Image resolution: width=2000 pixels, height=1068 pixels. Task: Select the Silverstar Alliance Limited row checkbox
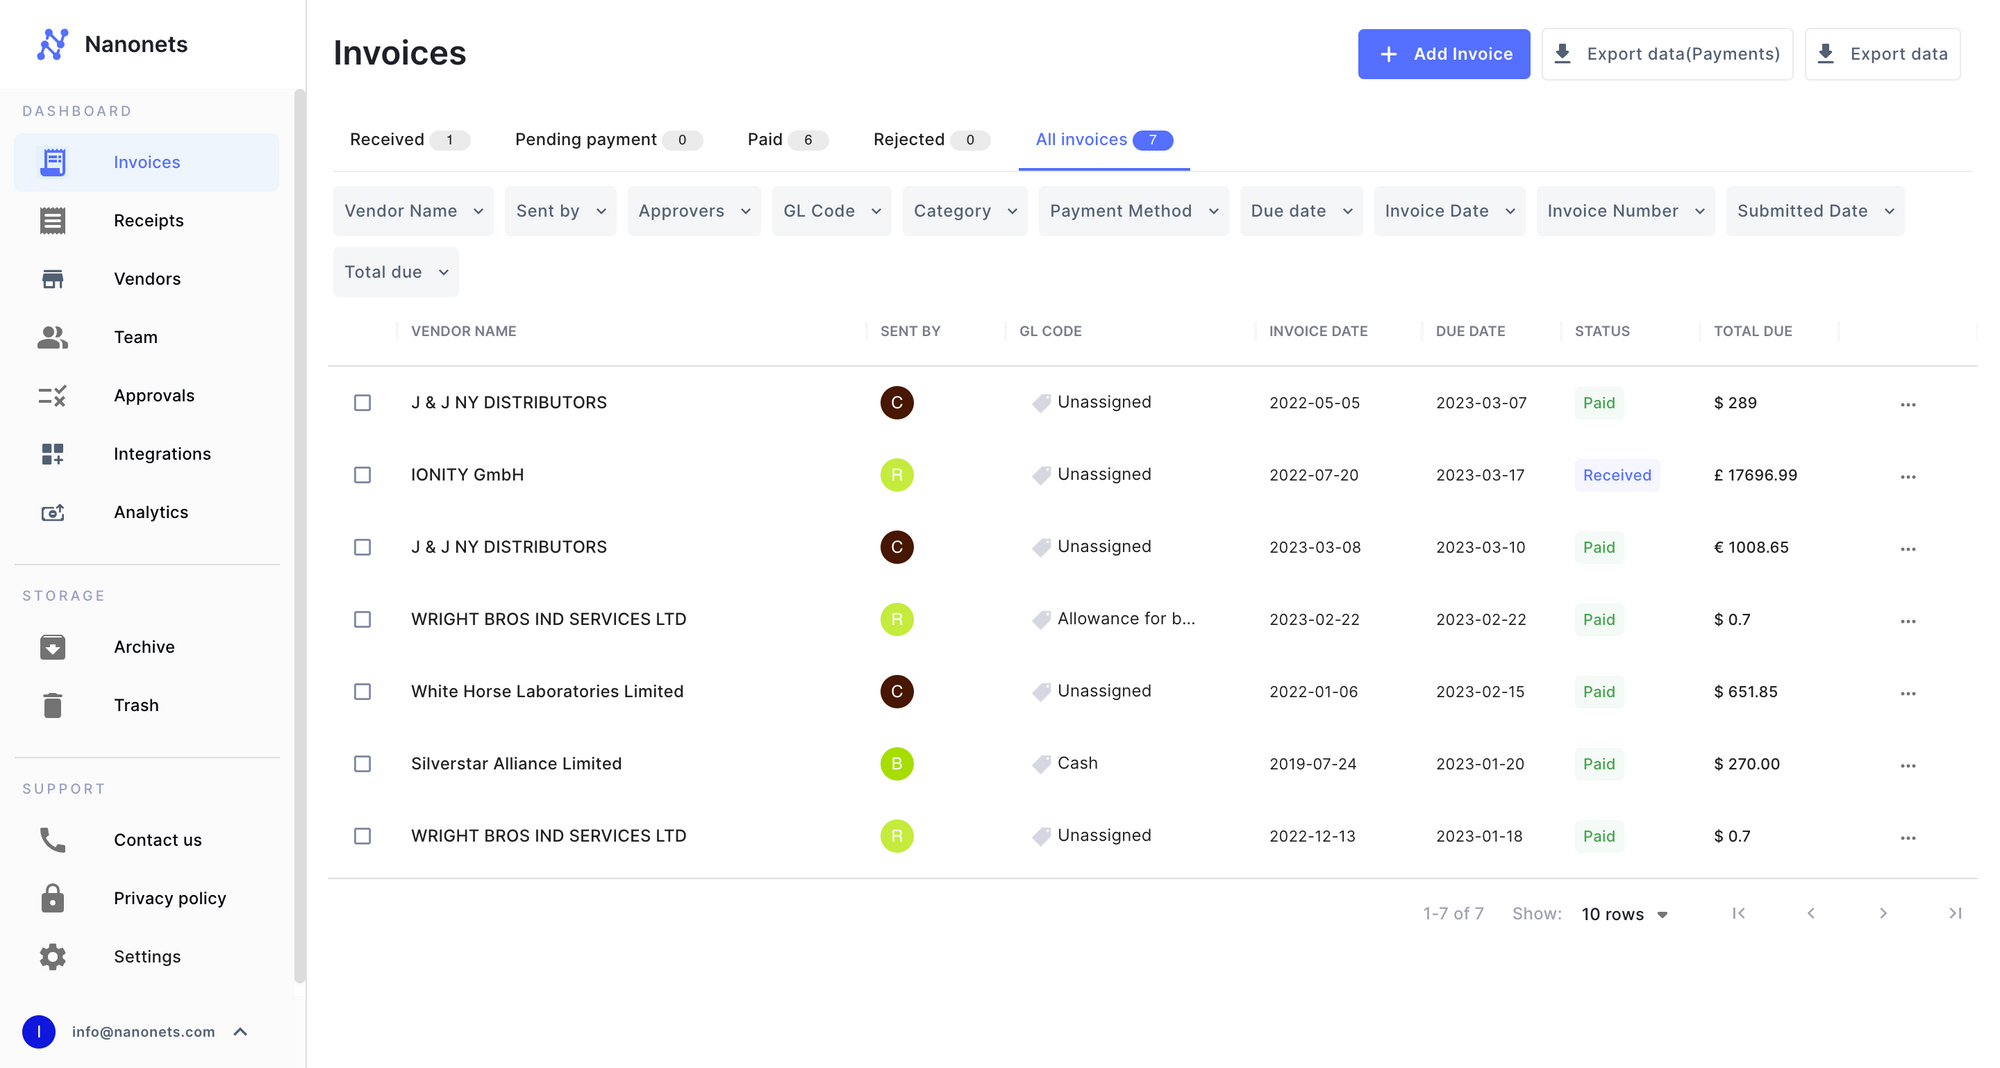pyautogui.click(x=362, y=763)
